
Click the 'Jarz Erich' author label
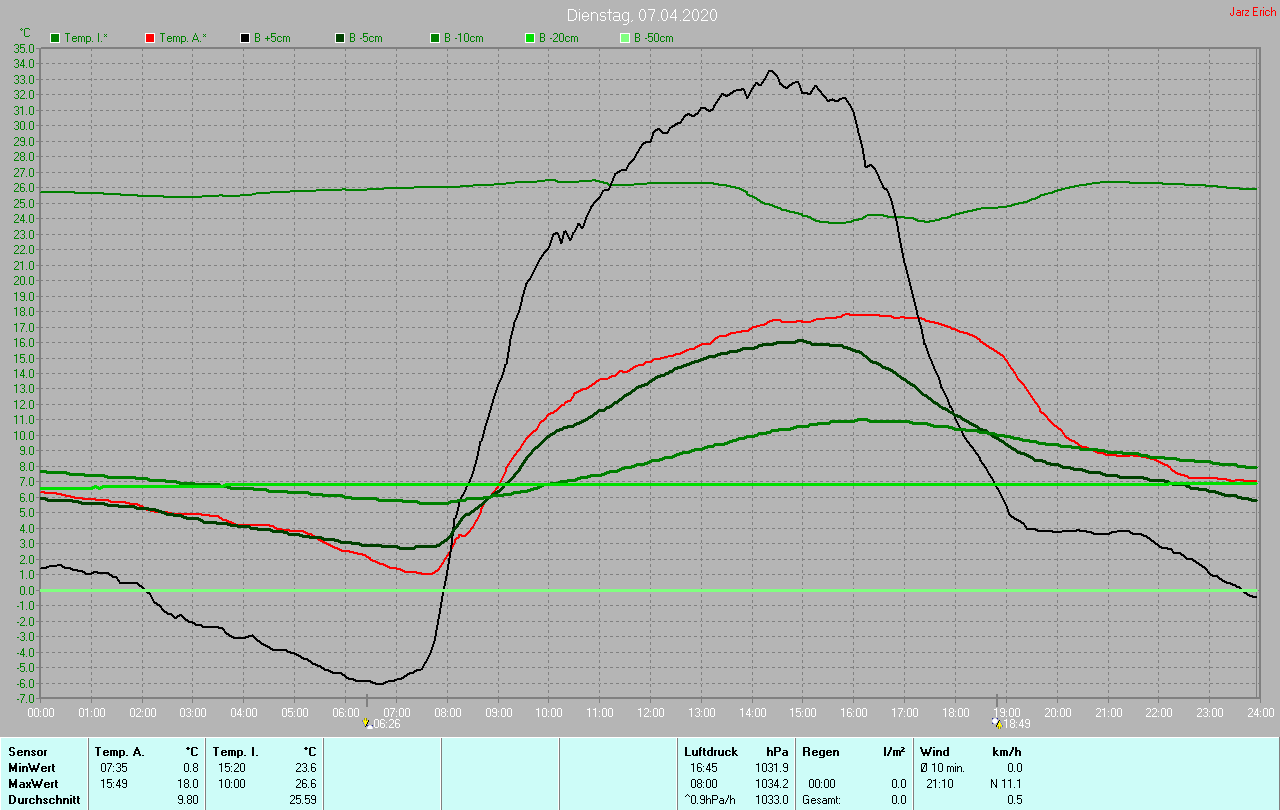coord(1252,12)
